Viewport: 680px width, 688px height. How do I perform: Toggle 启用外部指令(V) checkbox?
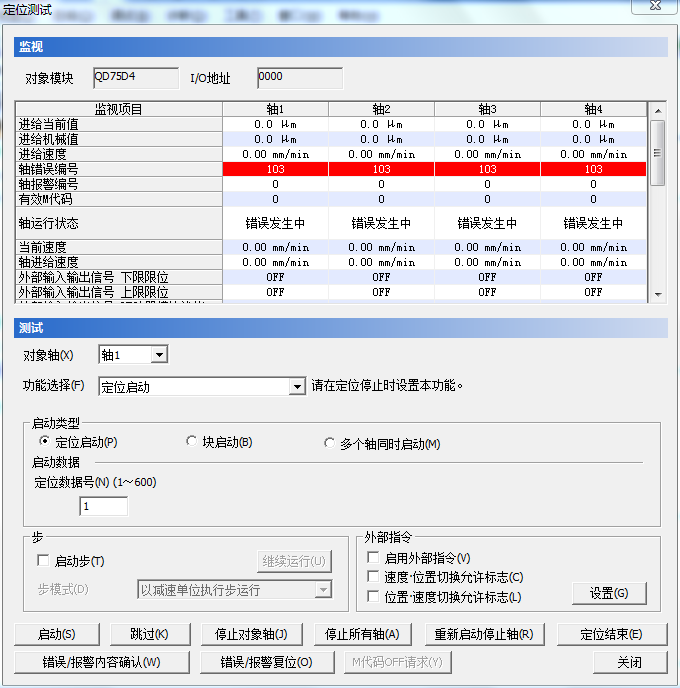pyautogui.click(x=373, y=558)
